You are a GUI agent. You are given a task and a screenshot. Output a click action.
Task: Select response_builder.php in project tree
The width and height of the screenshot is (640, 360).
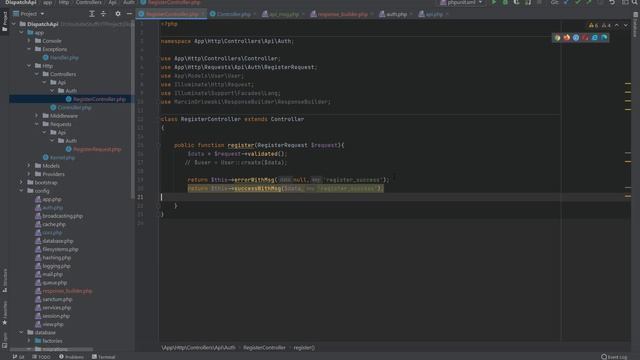(x=67, y=291)
